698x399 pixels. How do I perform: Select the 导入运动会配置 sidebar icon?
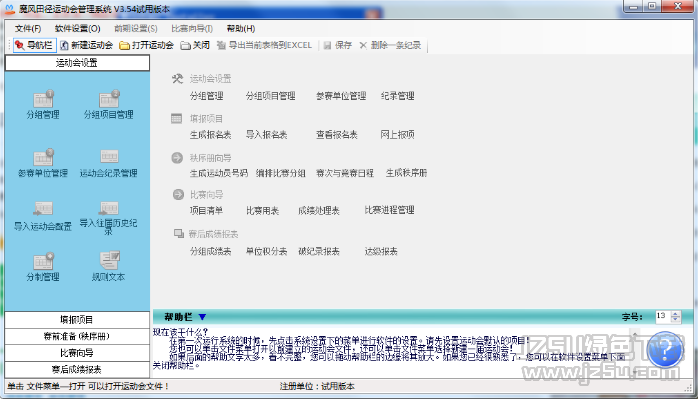43,216
